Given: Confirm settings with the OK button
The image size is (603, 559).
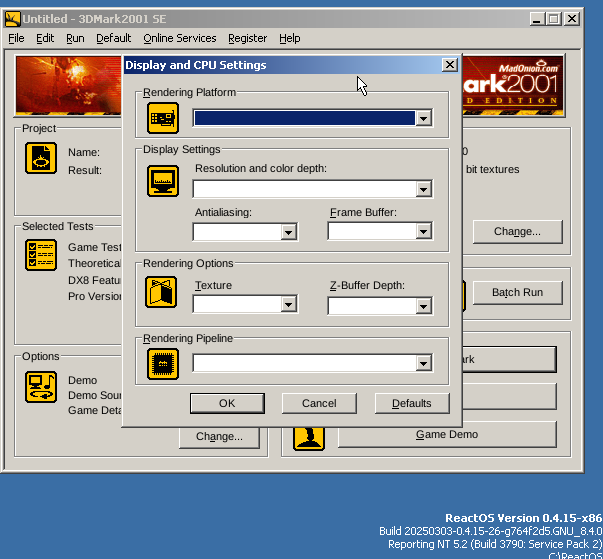Looking at the screenshot, I should coord(227,403).
